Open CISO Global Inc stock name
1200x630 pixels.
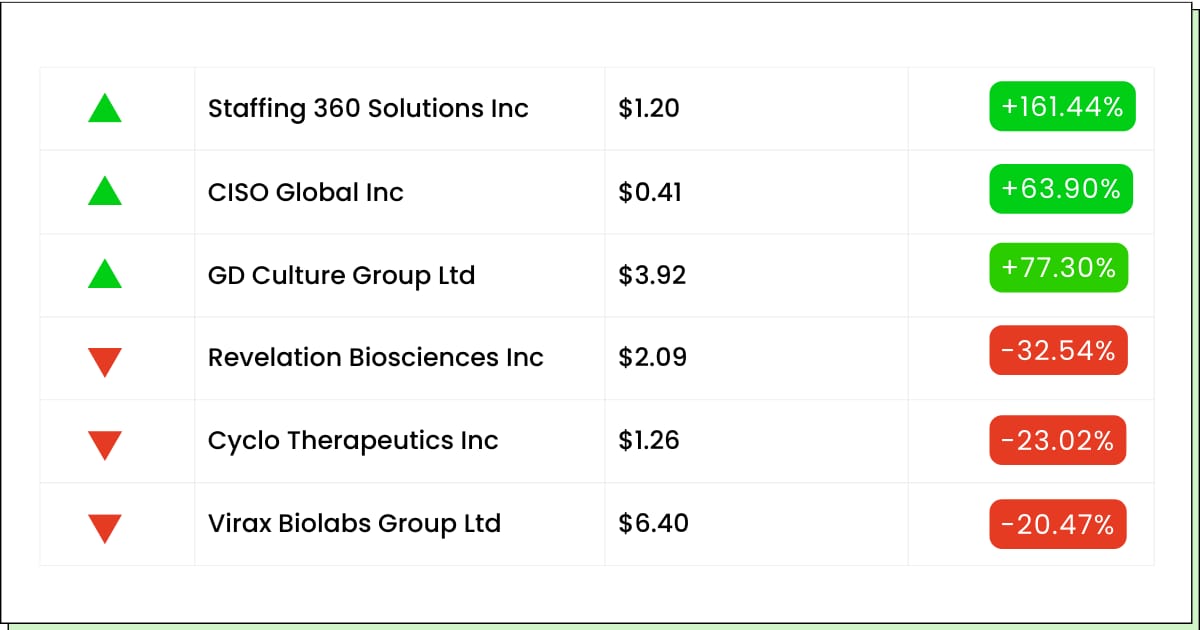(306, 191)
